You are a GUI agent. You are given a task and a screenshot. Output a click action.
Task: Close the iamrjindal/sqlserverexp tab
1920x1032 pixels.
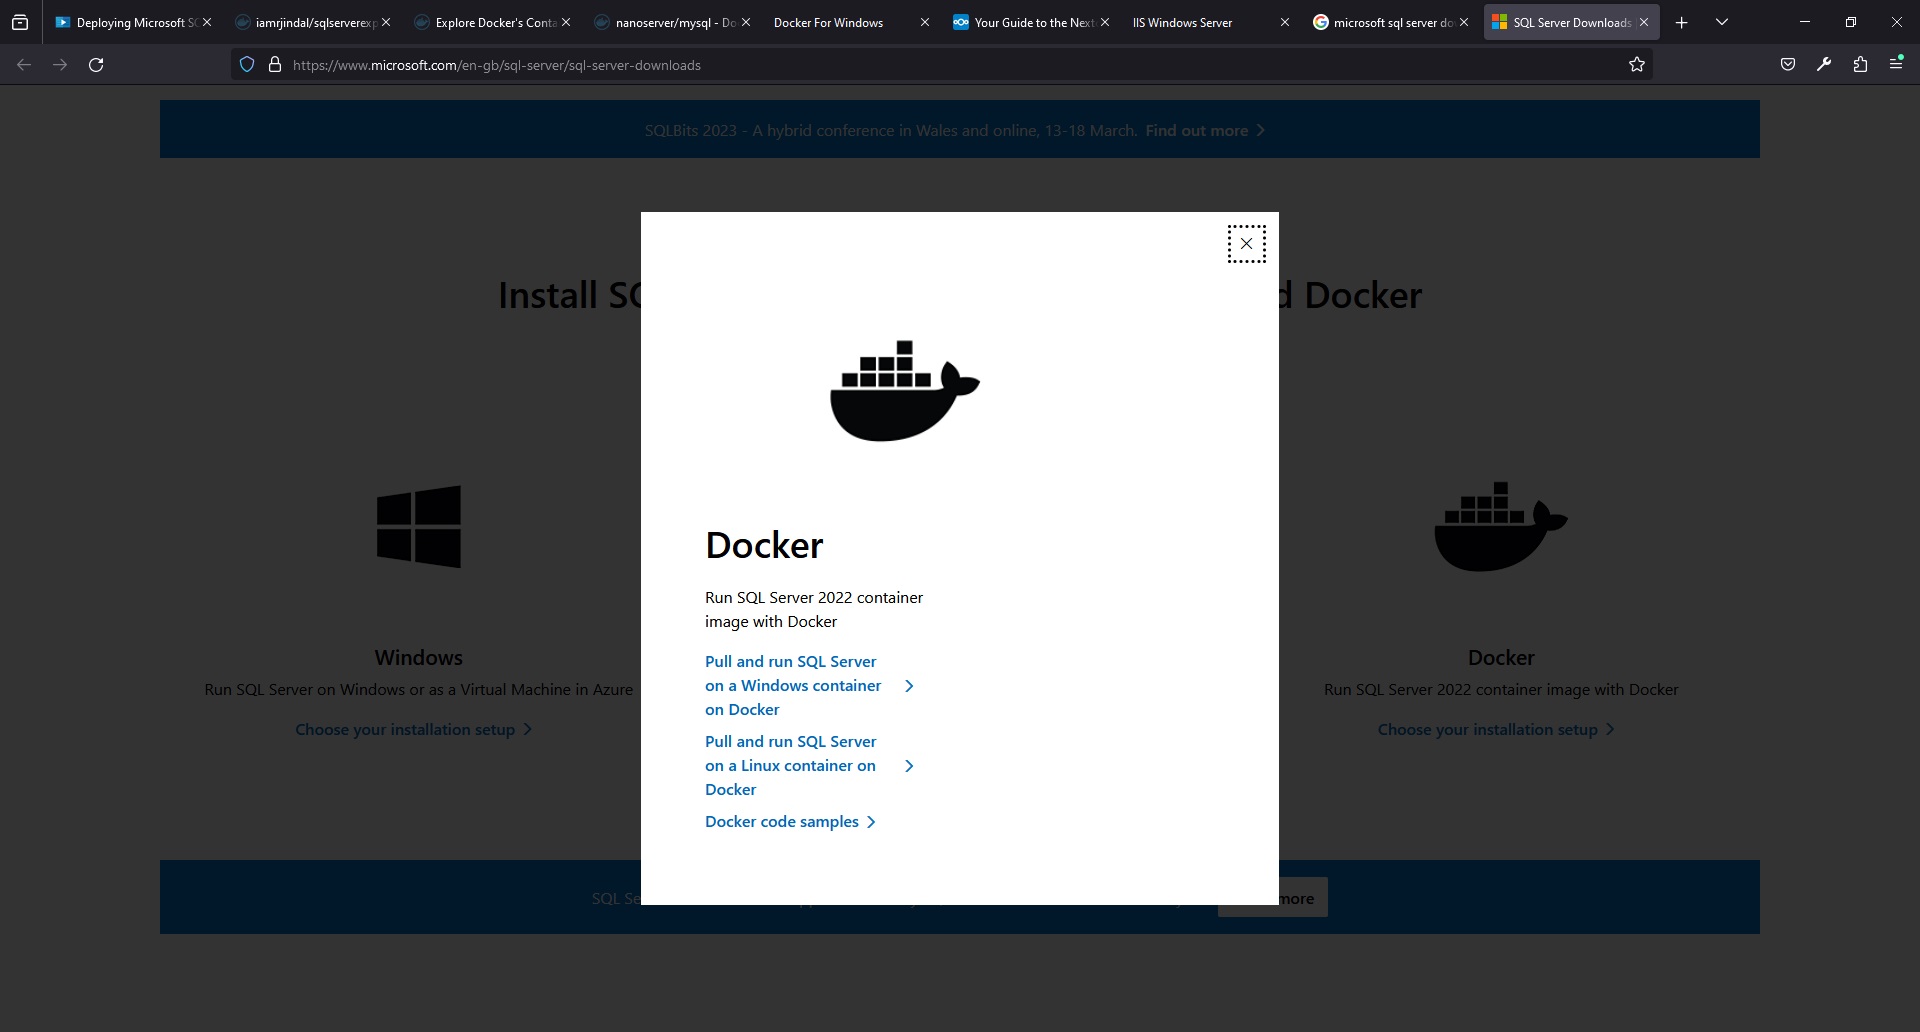(x=386, y=22)
